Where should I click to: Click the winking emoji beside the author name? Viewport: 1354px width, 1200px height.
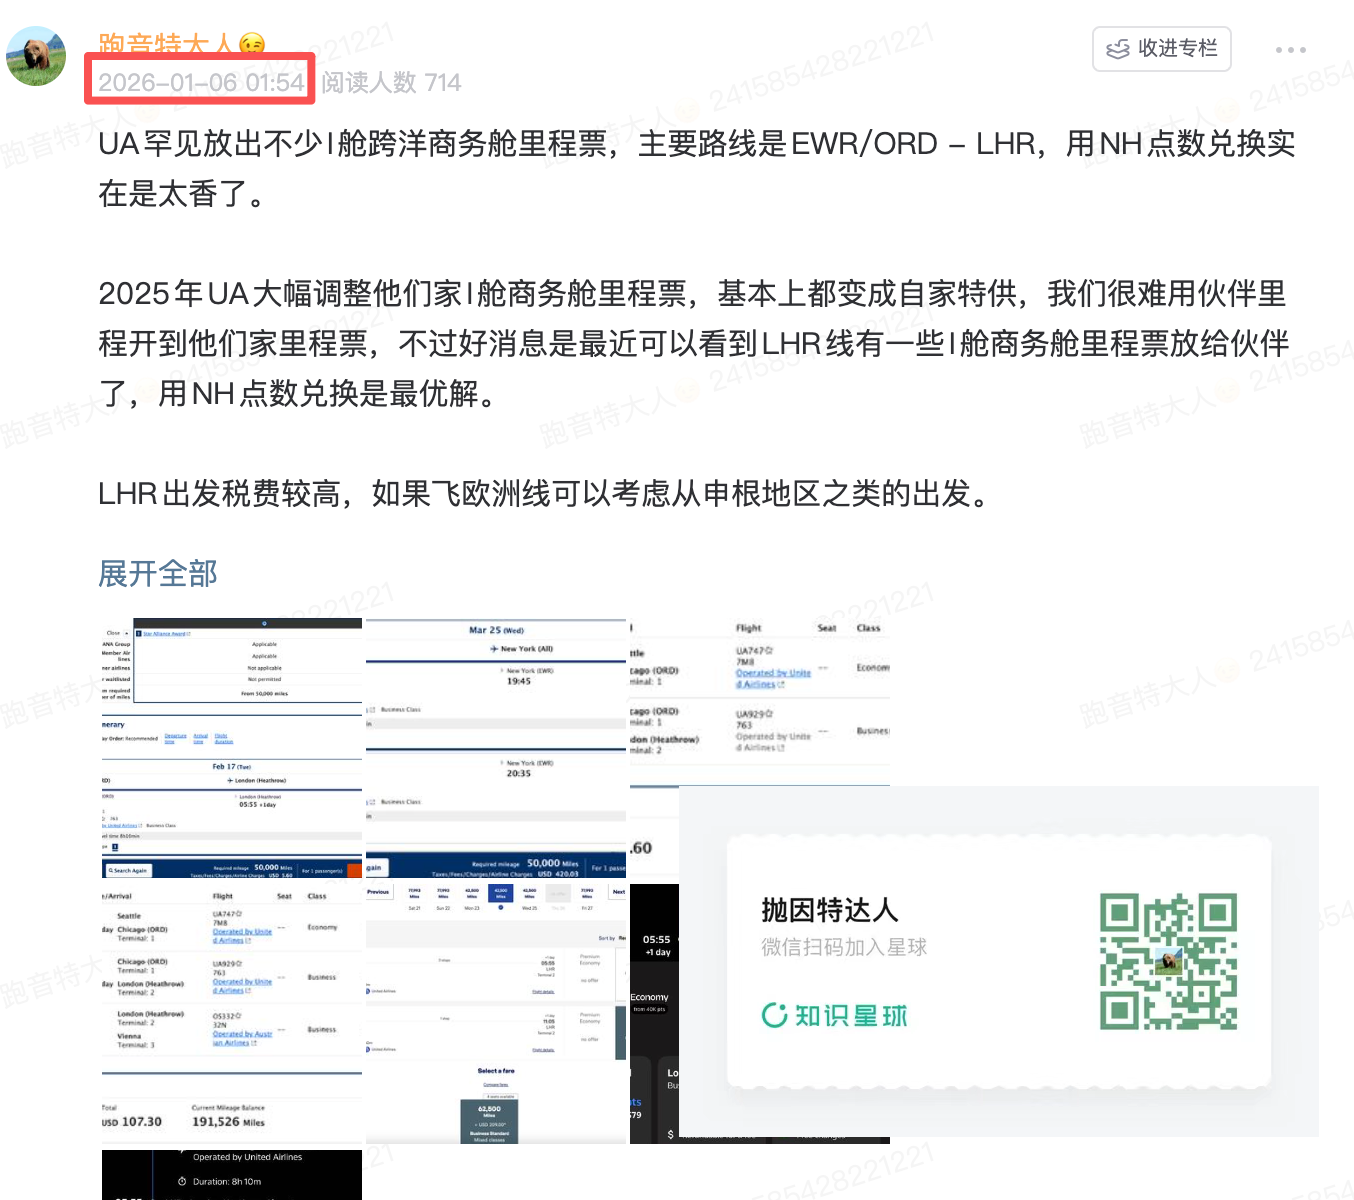tap(252, 43)
